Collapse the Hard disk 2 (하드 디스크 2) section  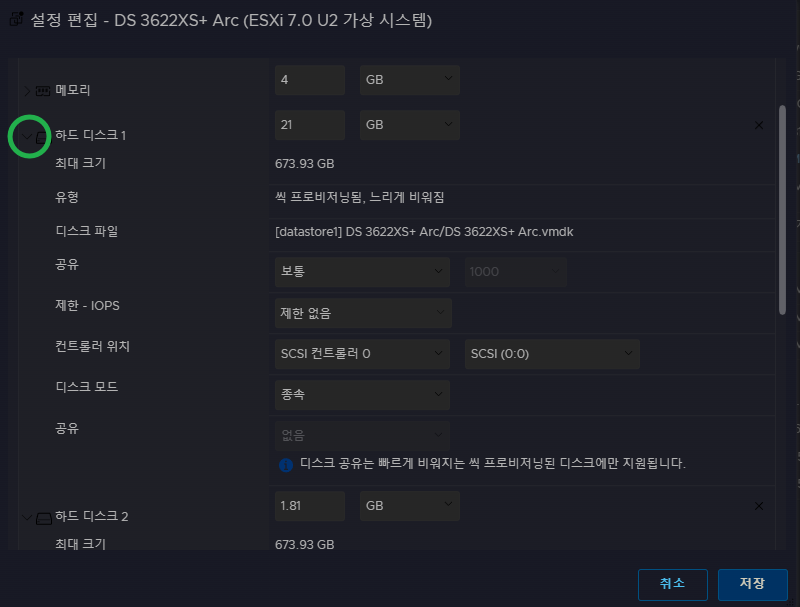[x=27, y=518]
